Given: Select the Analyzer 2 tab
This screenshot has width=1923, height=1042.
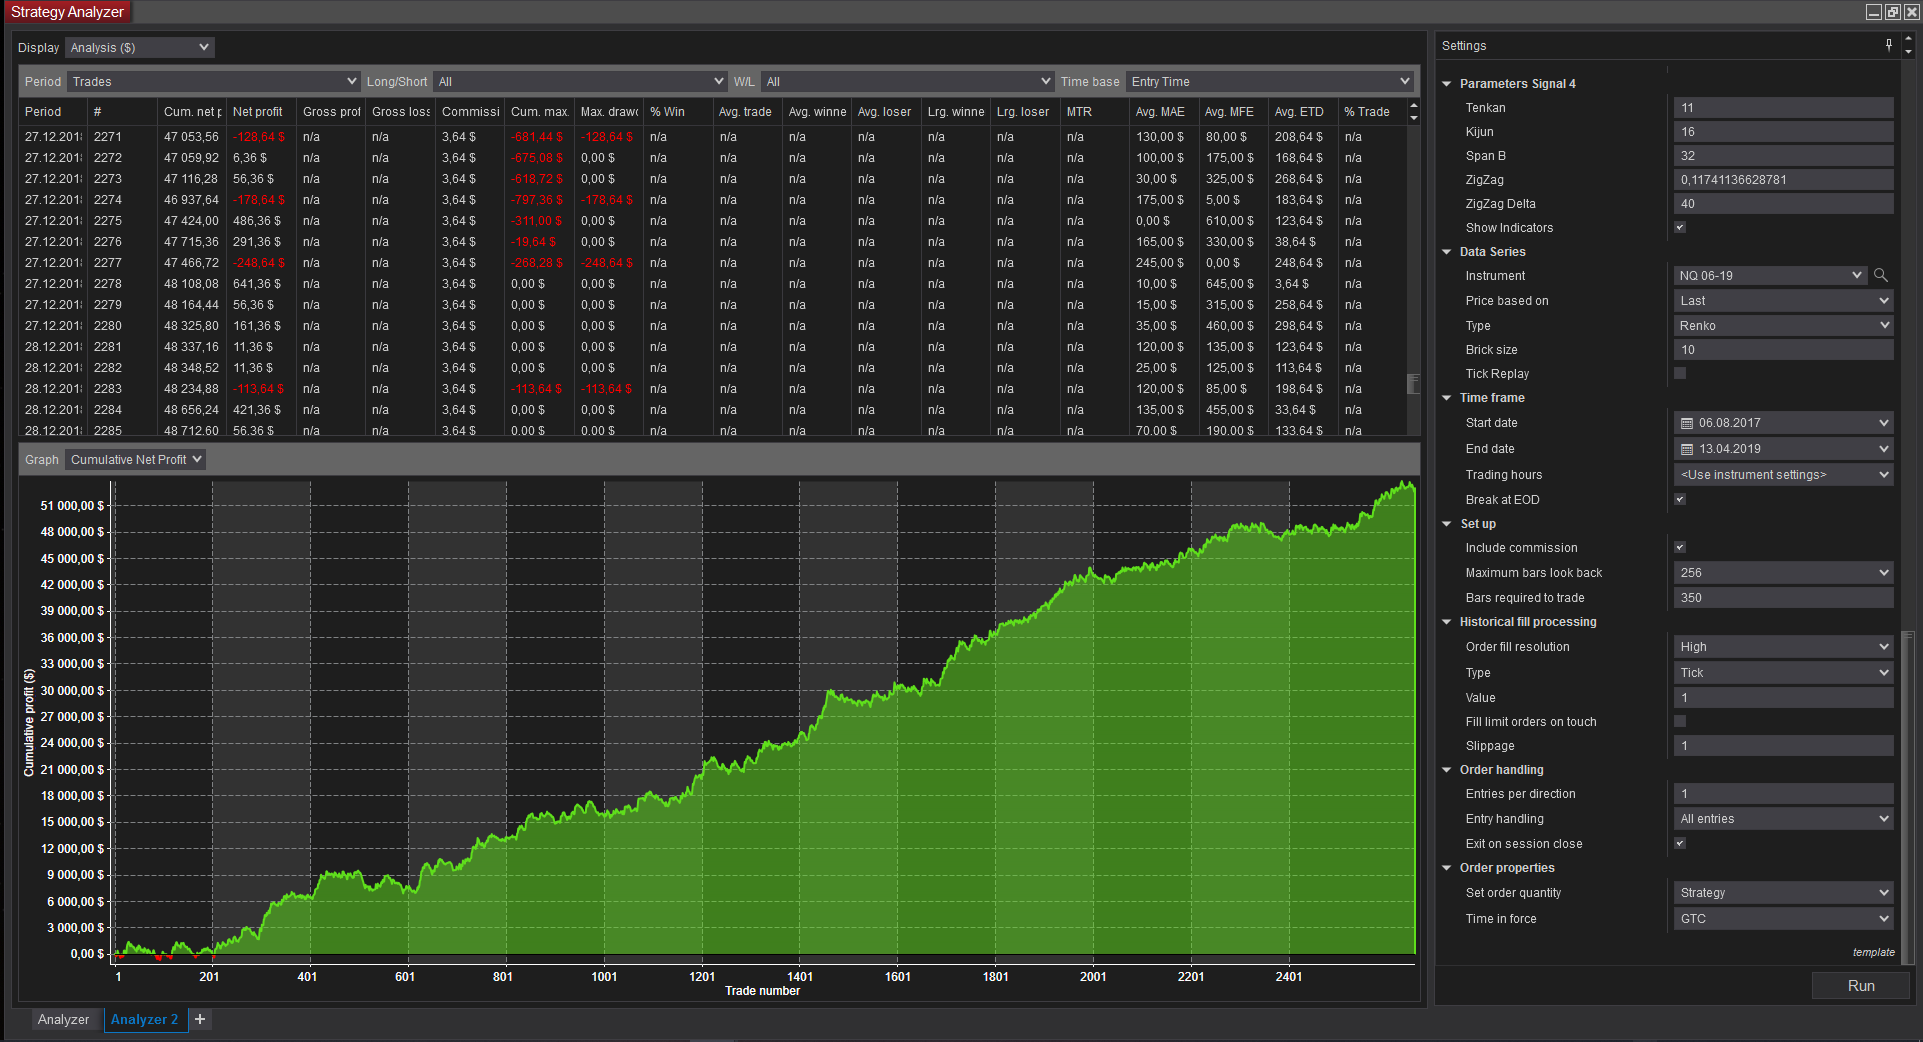Looking at the screenshot, I should click(x=144, y=1019).
